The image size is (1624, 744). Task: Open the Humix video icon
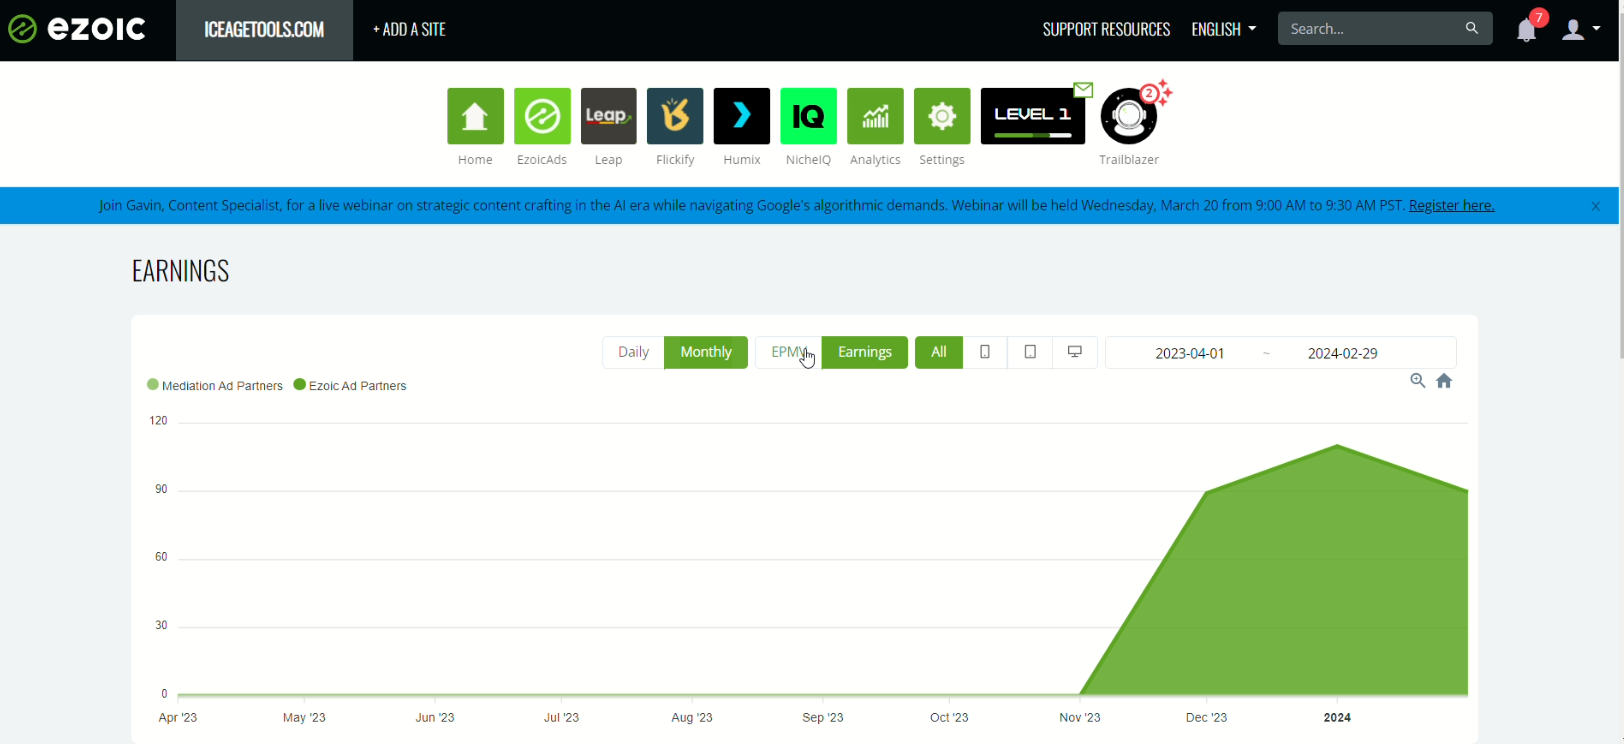click(742, 116)
